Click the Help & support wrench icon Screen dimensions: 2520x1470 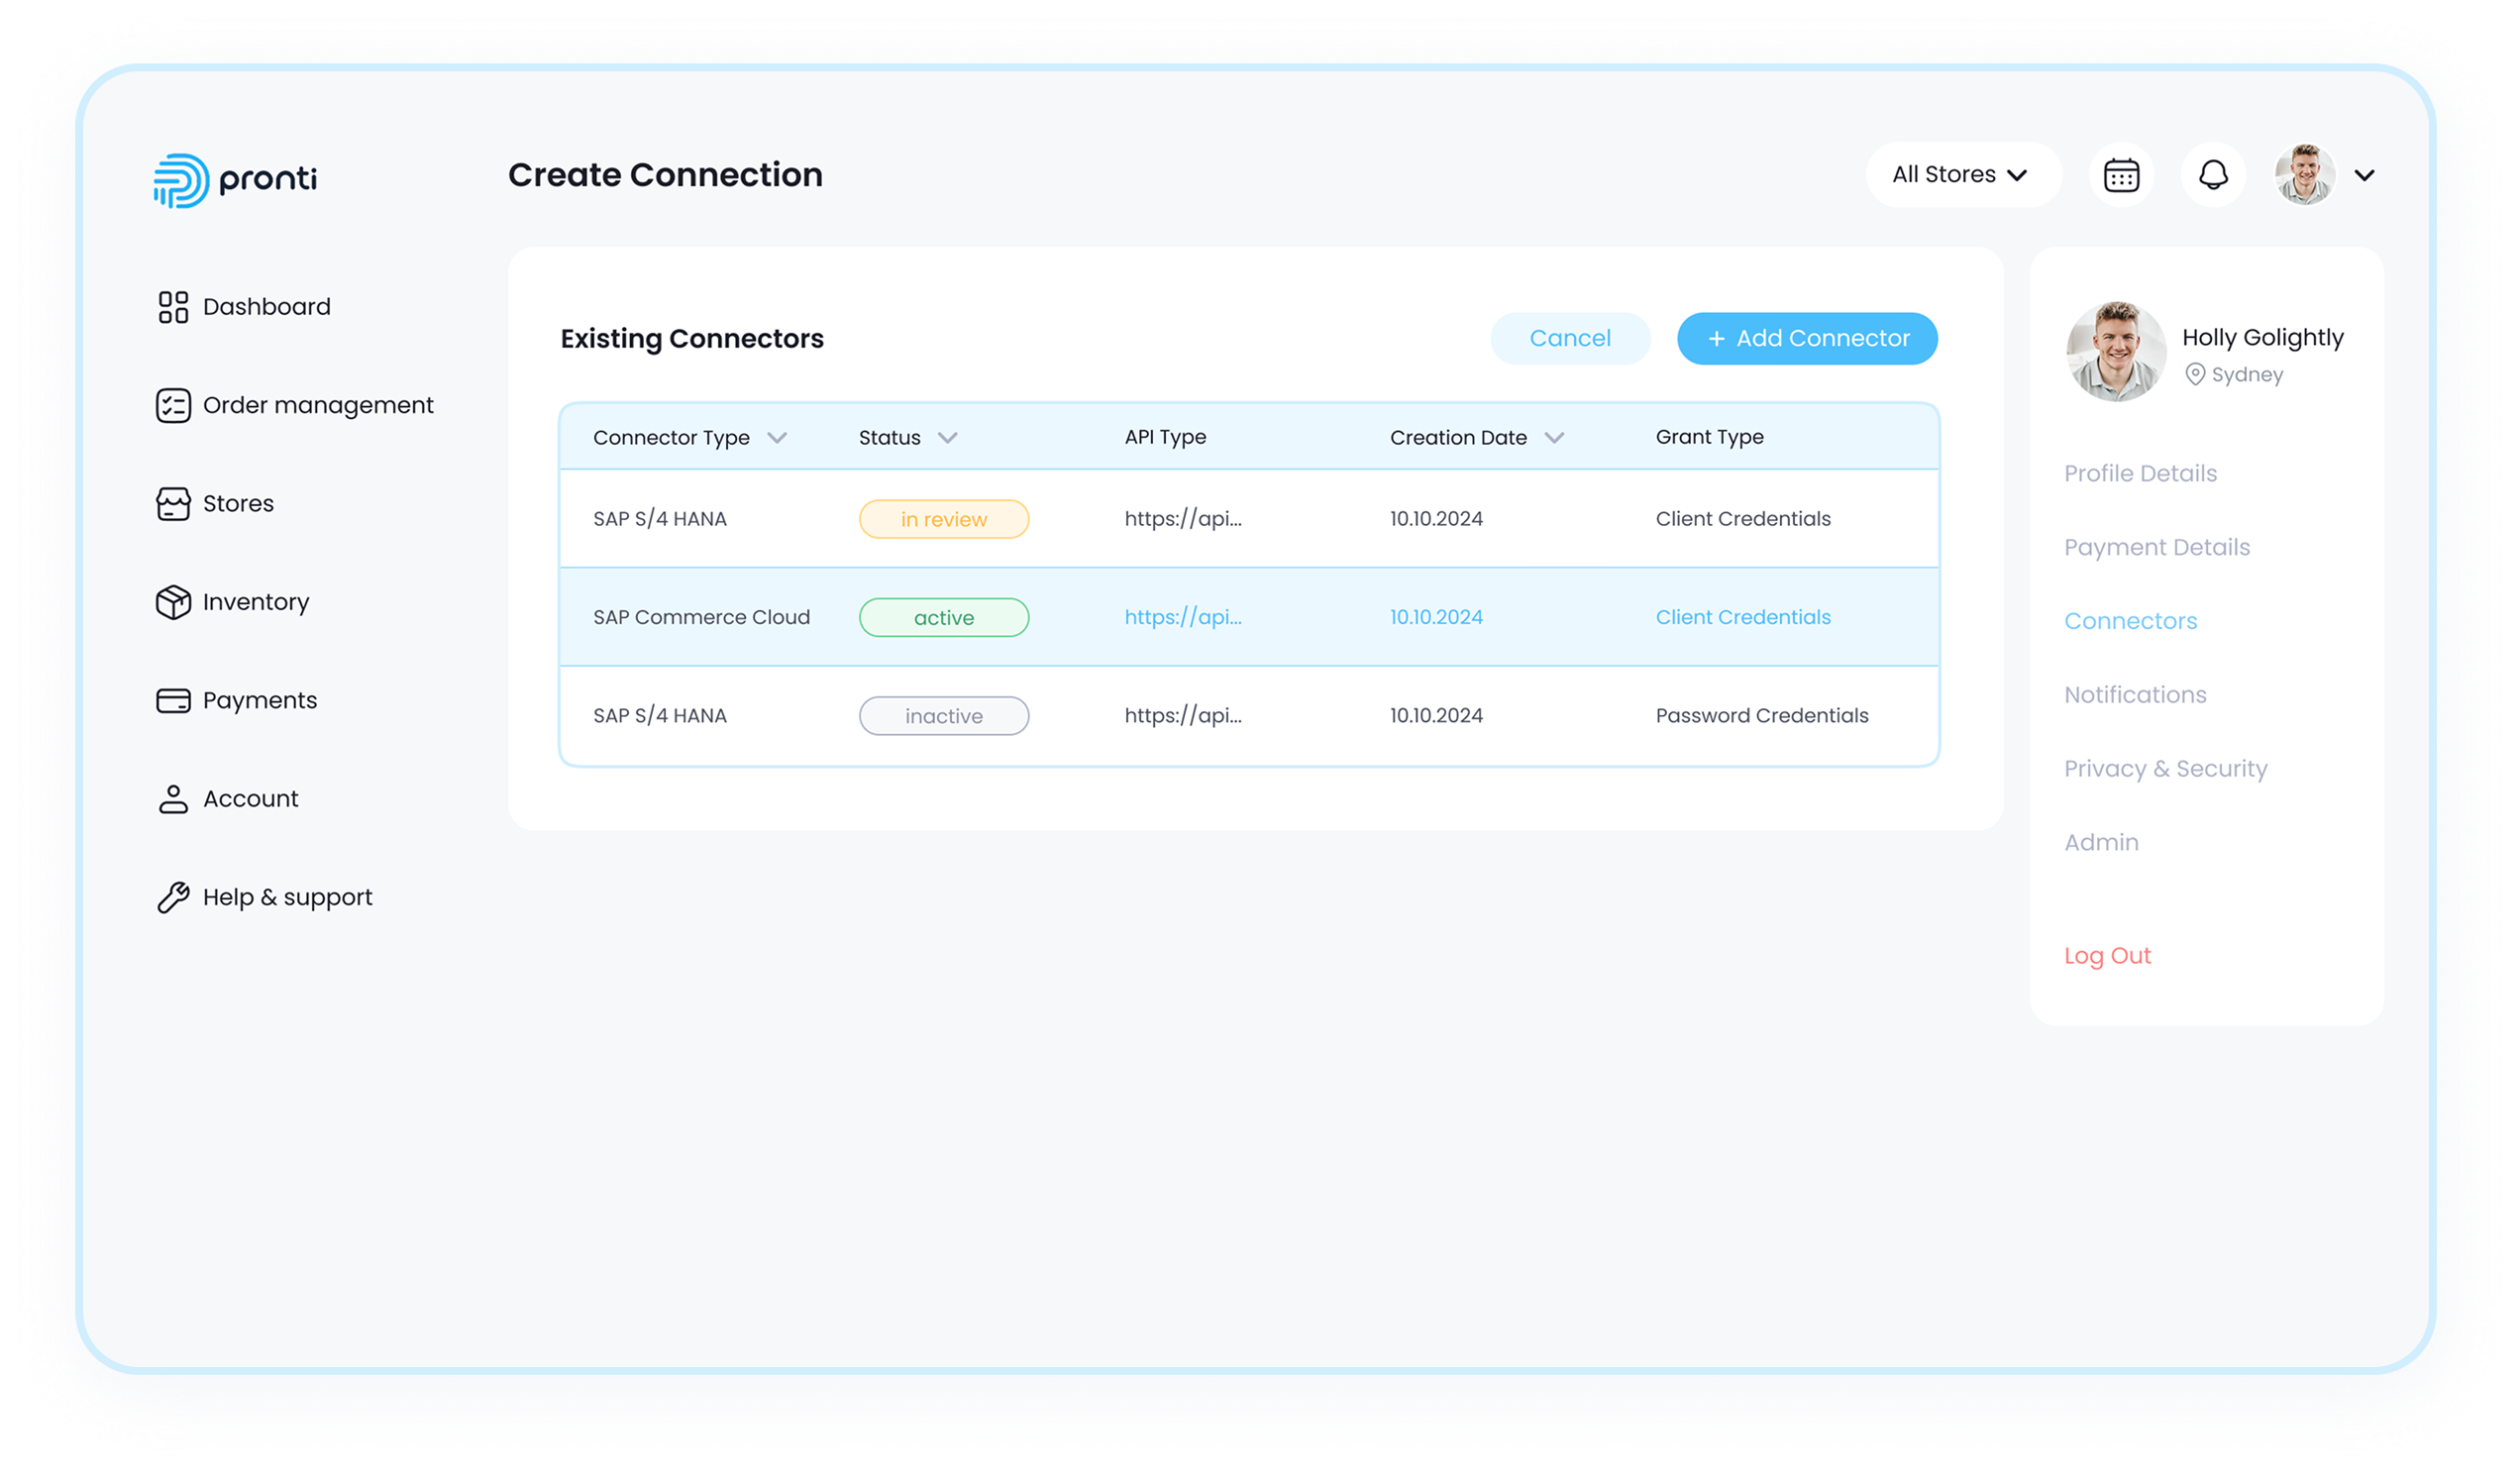pos(173,898)
